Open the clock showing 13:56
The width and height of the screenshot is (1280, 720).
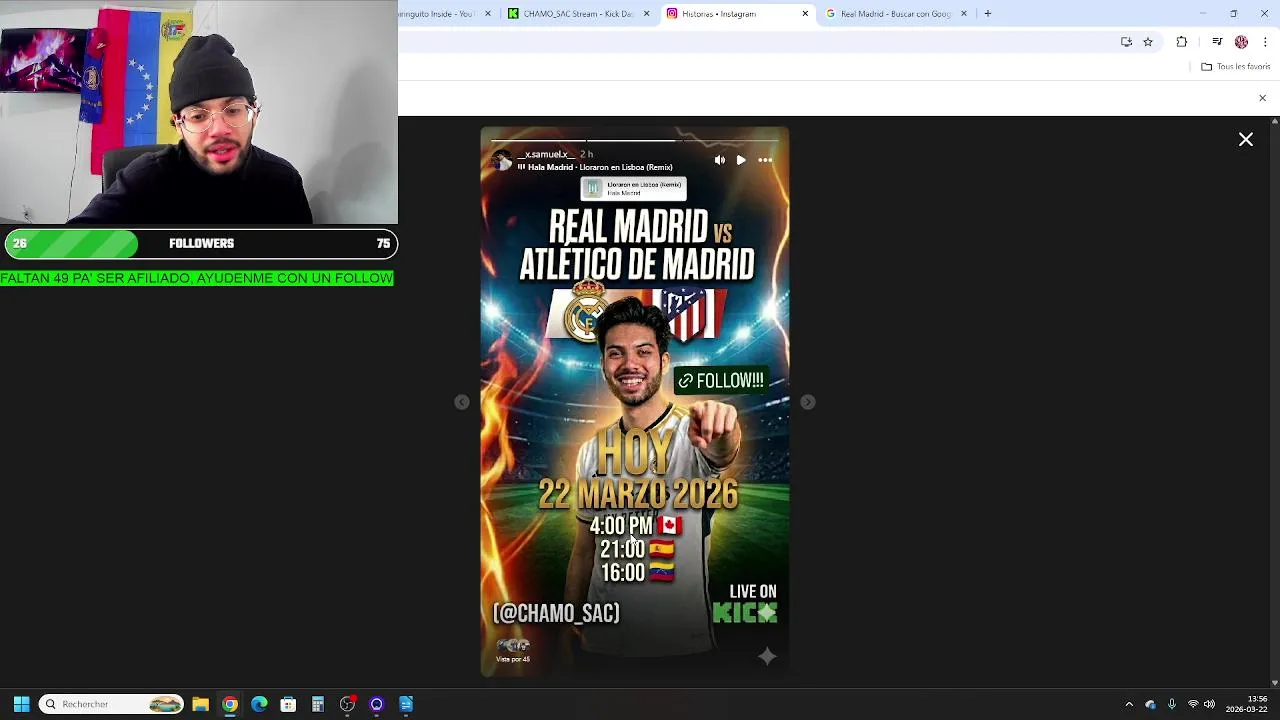[x=1247, y=704]
